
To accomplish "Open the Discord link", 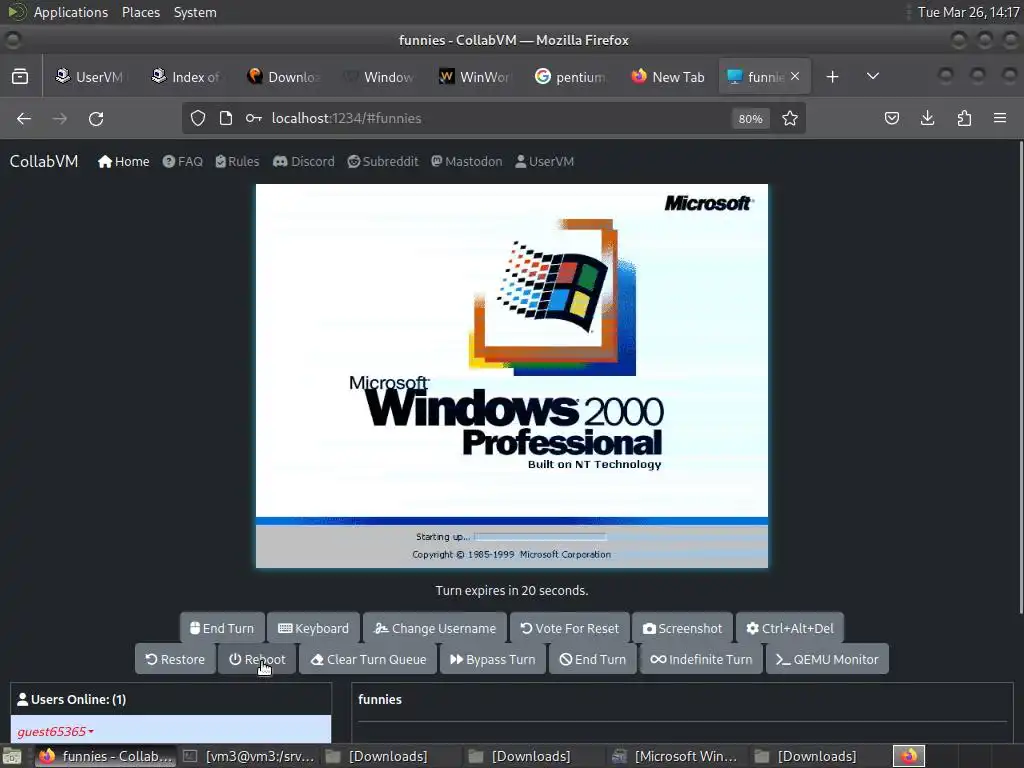I will [x=304, y=161].
